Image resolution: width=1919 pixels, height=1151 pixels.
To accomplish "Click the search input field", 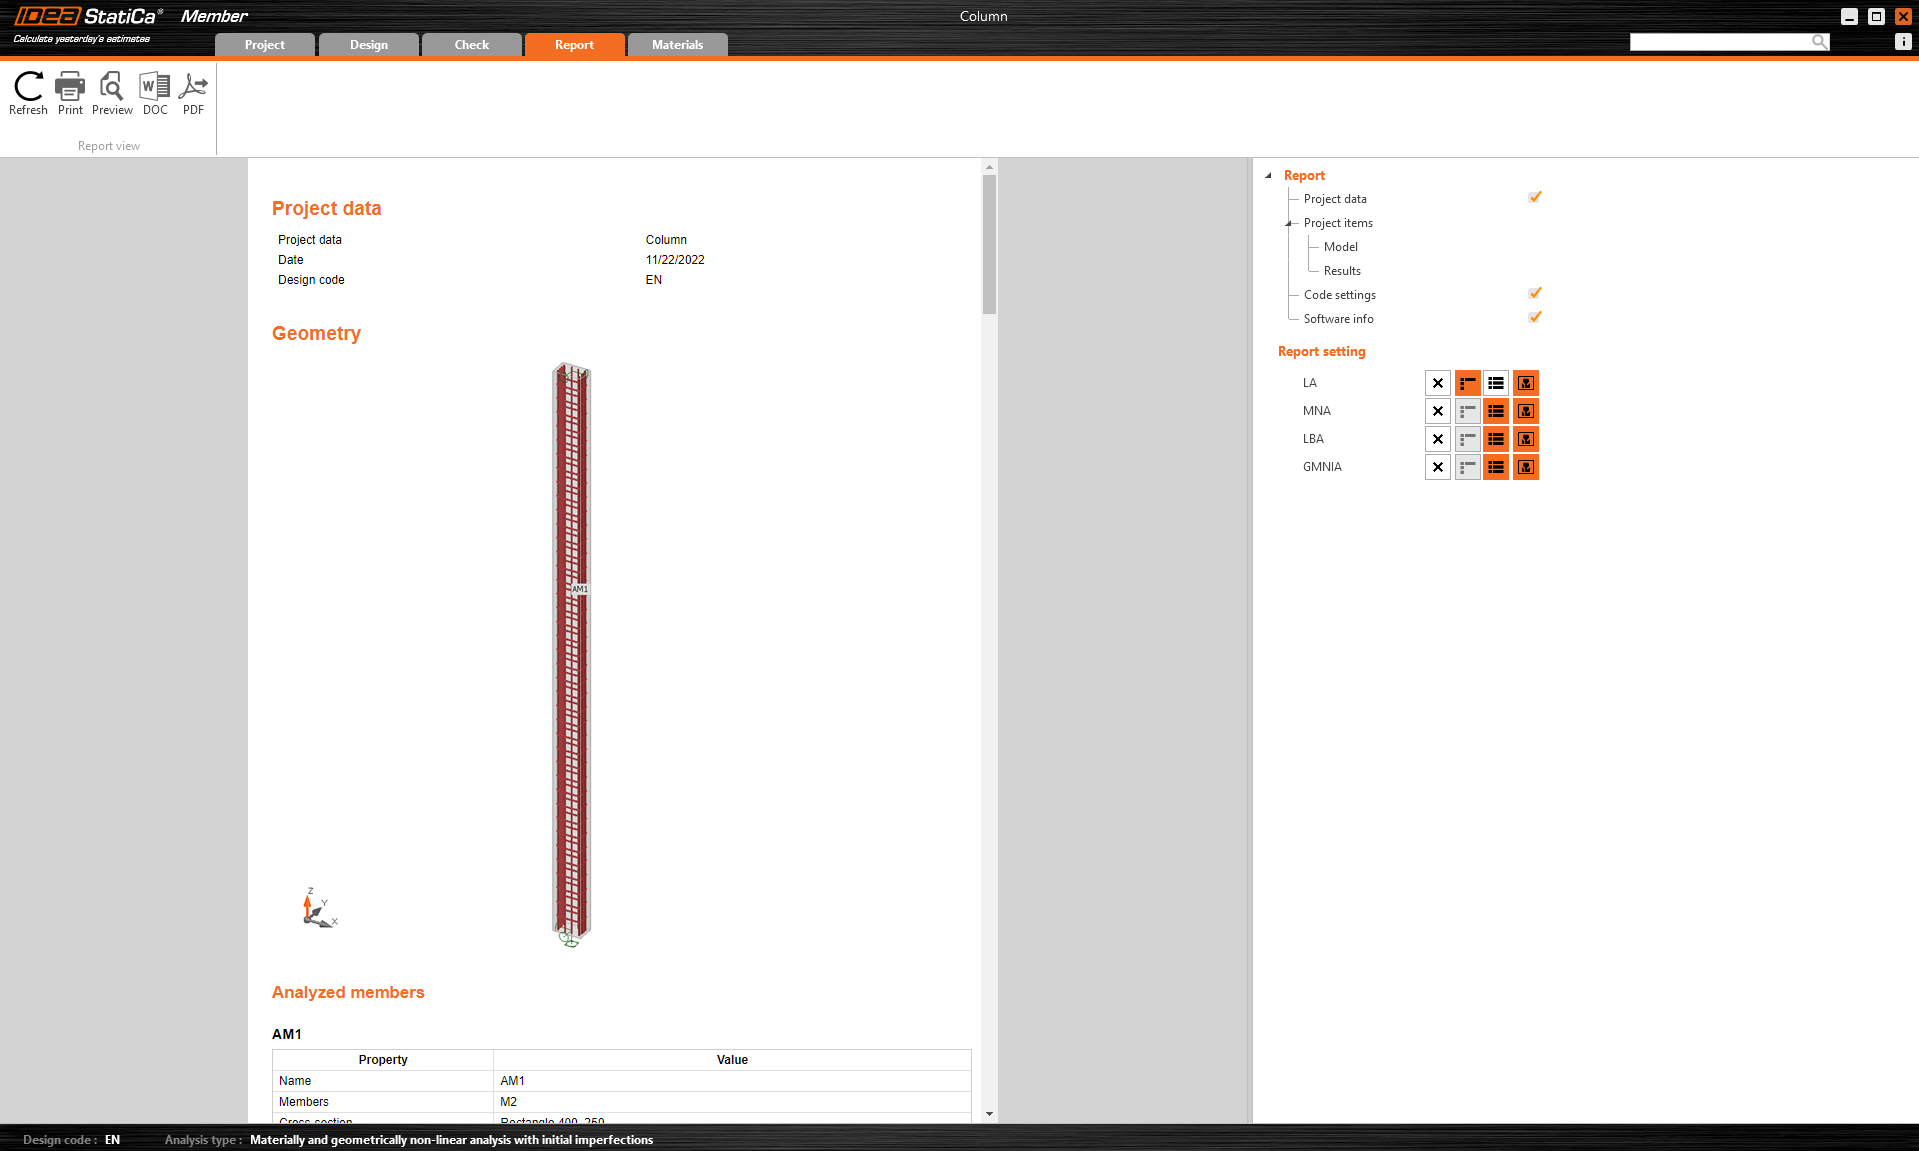I will click(x=1720, y=41).
